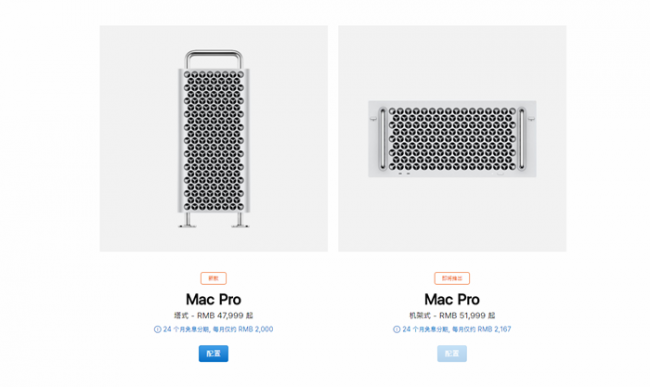650x387 pixels.
Task: Click the 即将推出 badge above rack Mac Pro
Action: pyautogui.click(x=452, y=278)
